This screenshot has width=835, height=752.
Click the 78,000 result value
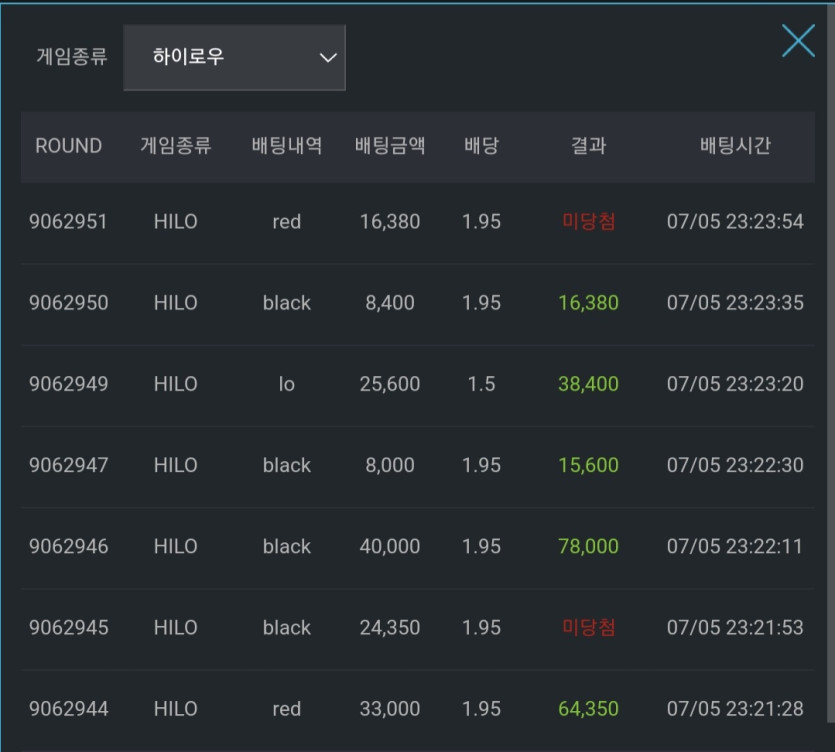pyautogui.click(x=588, y=546)
